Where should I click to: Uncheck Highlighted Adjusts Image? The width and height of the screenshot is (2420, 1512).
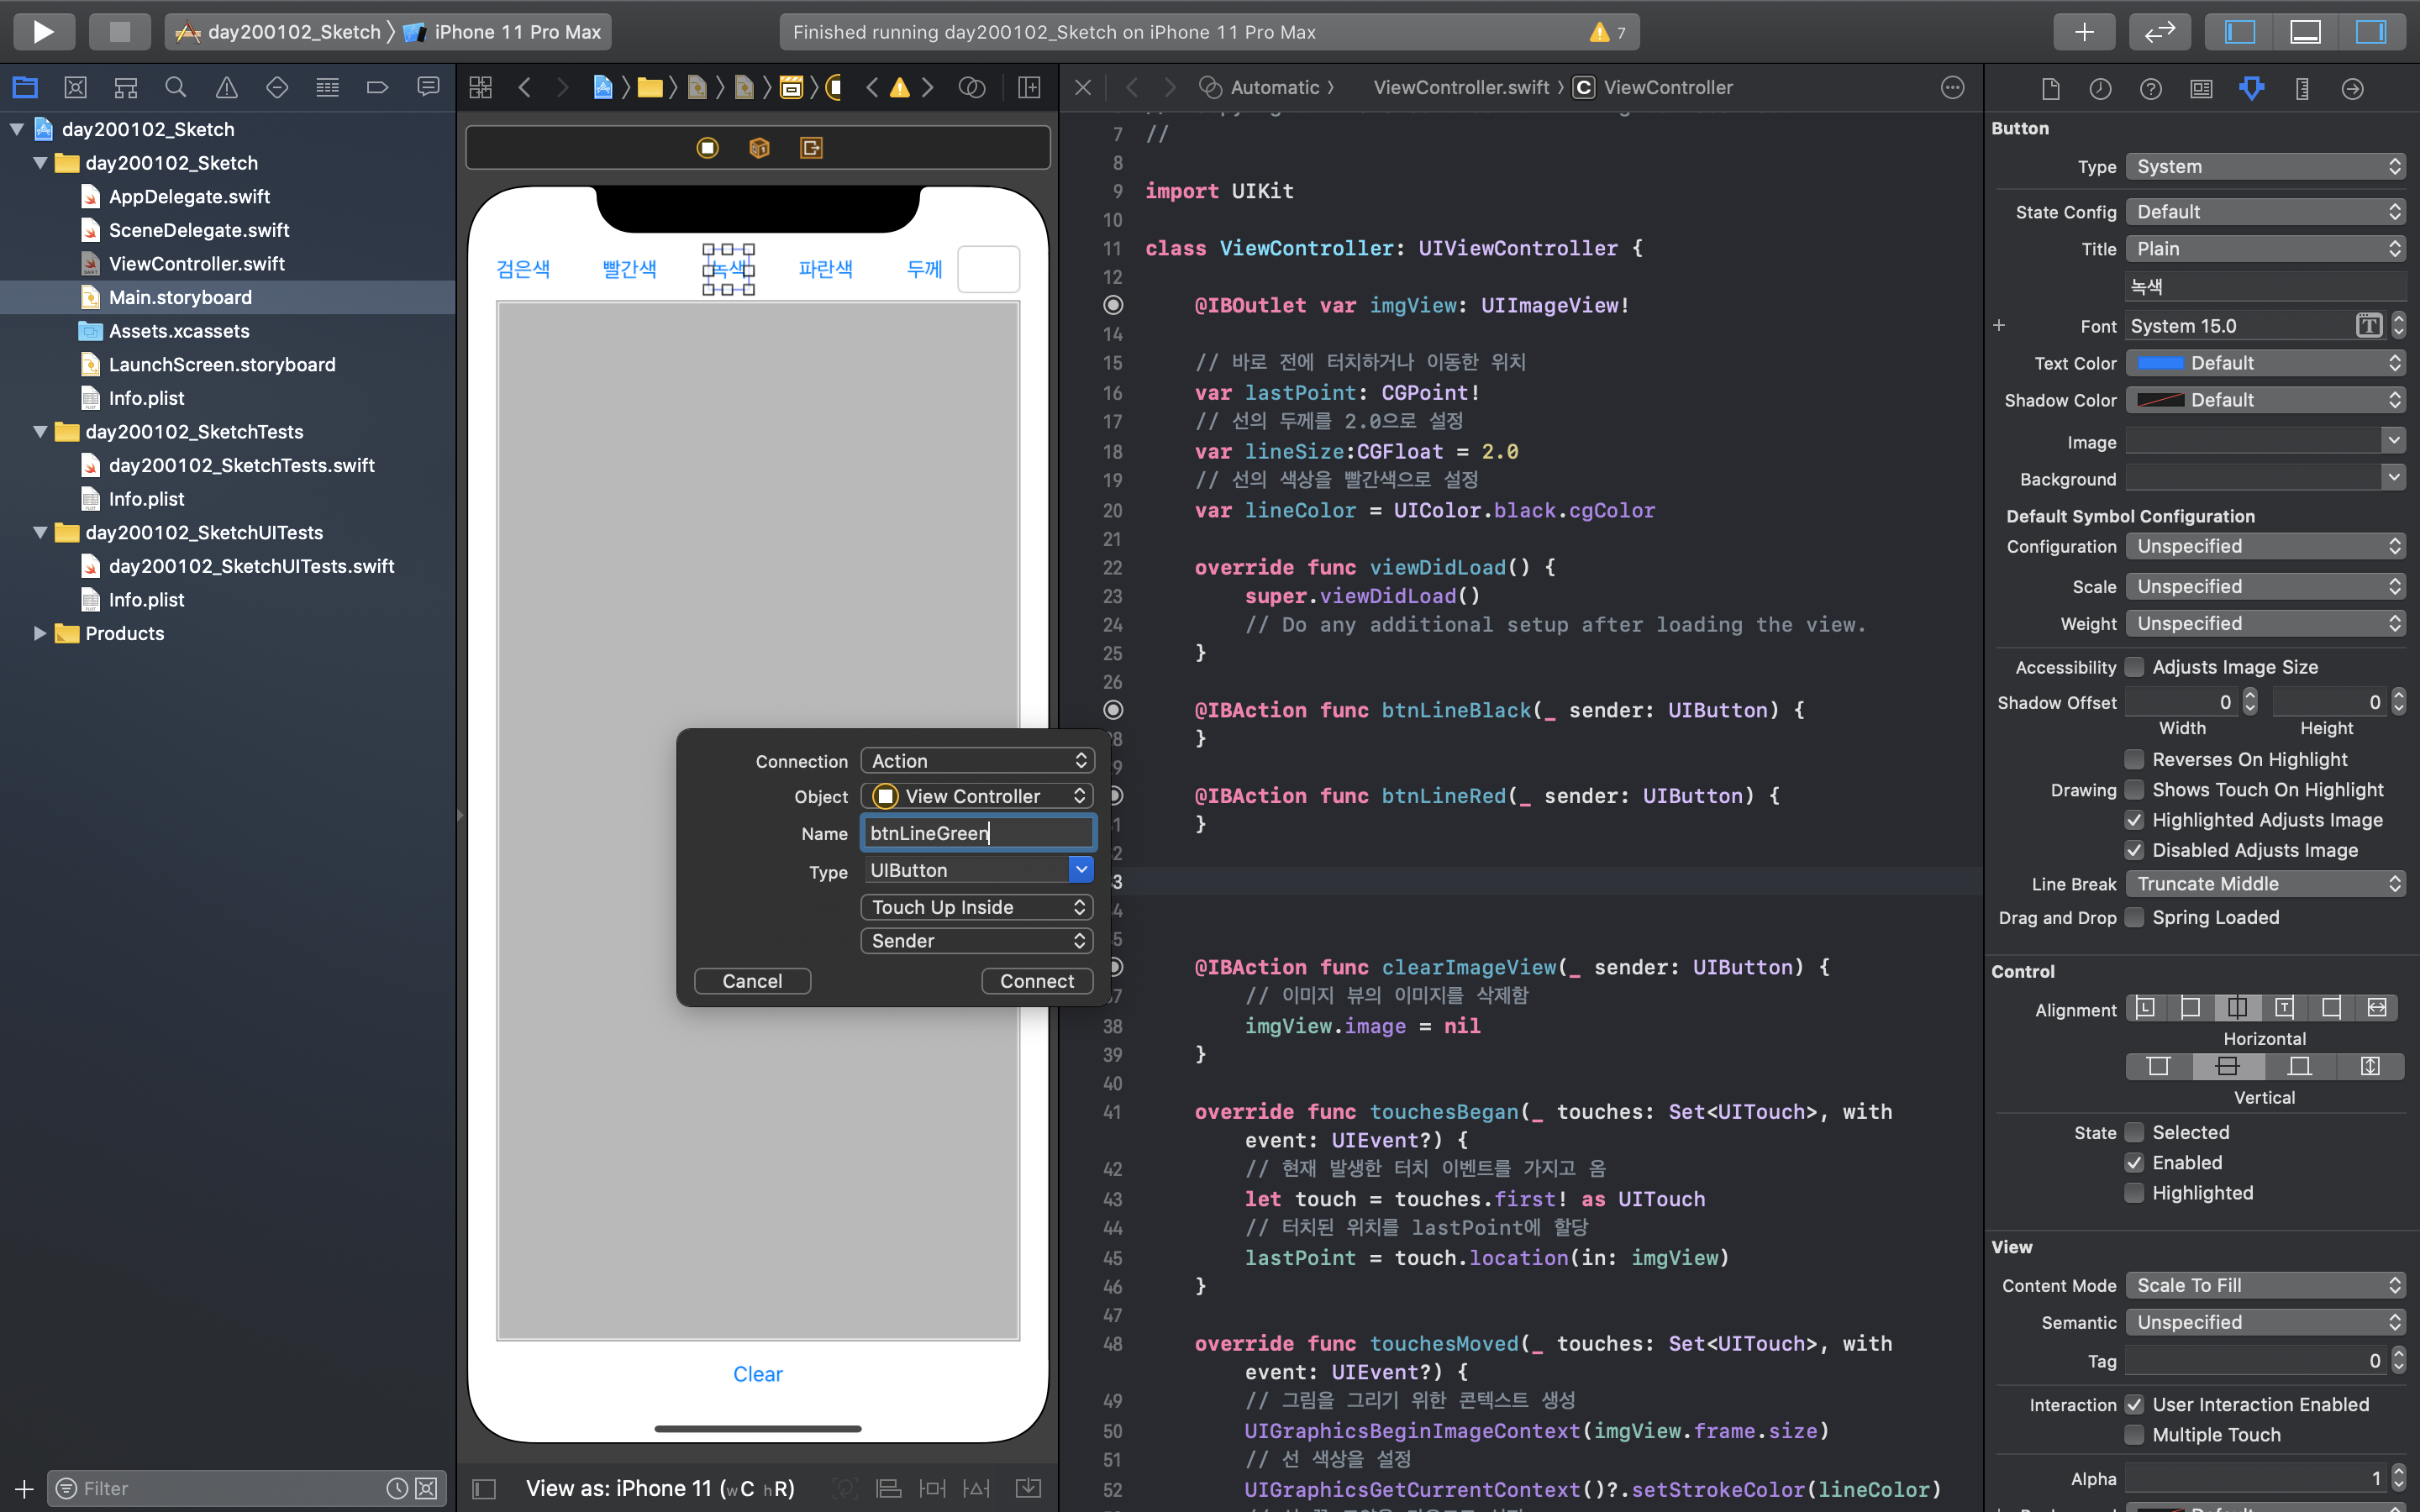pyautogui.click(x=2134, y=820)
